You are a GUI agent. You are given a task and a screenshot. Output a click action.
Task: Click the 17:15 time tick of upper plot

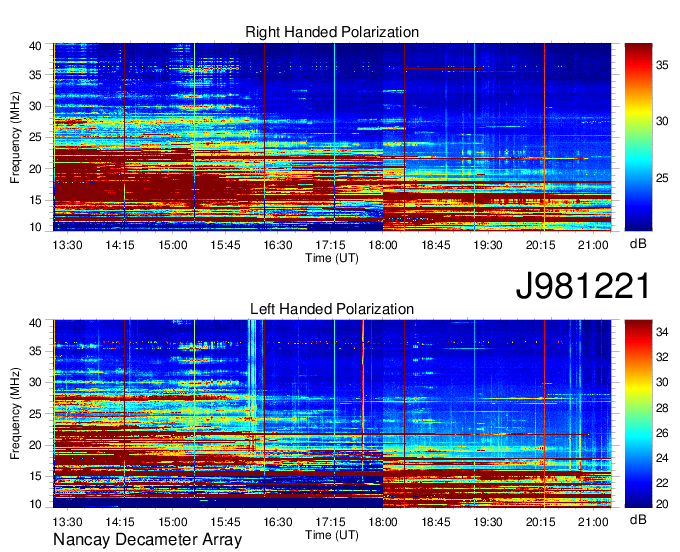coord(330,245)
